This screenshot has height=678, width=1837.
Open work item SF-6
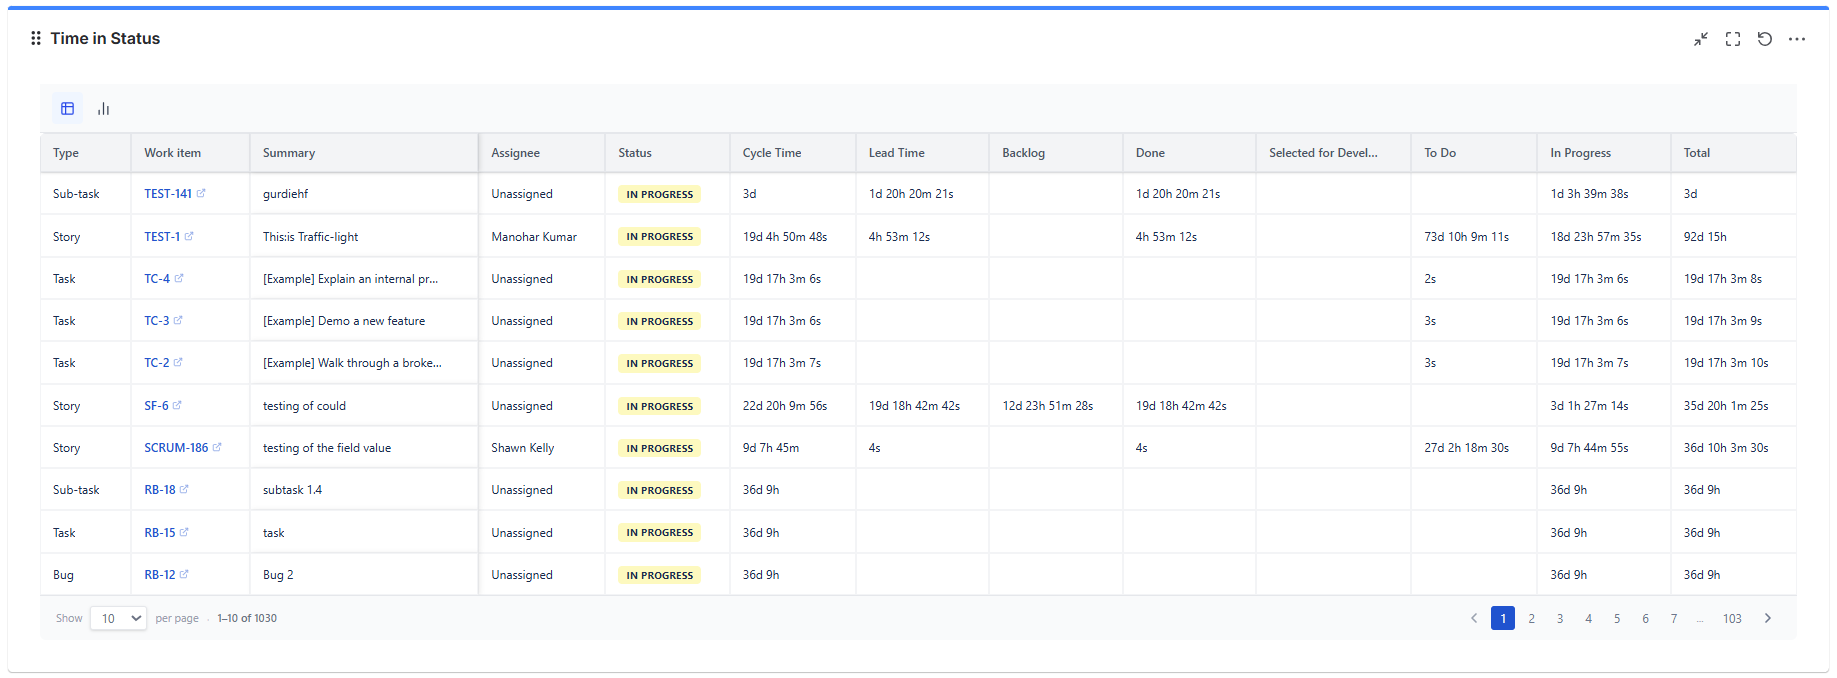[x=156, y=406]
